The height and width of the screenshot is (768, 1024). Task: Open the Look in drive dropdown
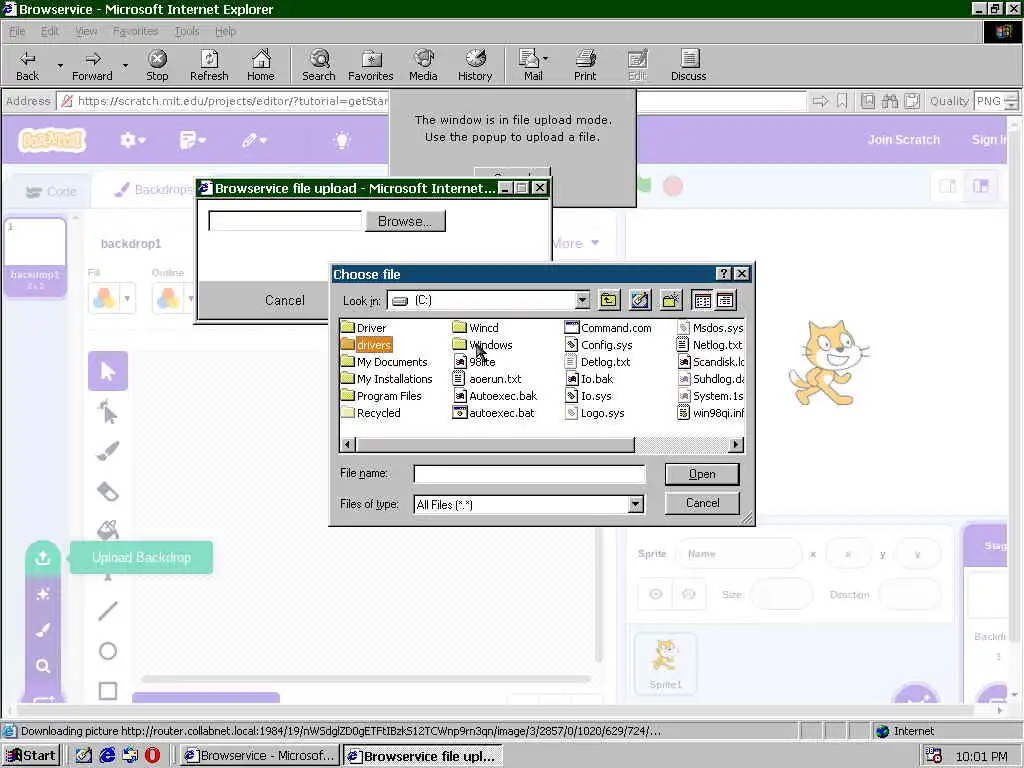point(582,300)
